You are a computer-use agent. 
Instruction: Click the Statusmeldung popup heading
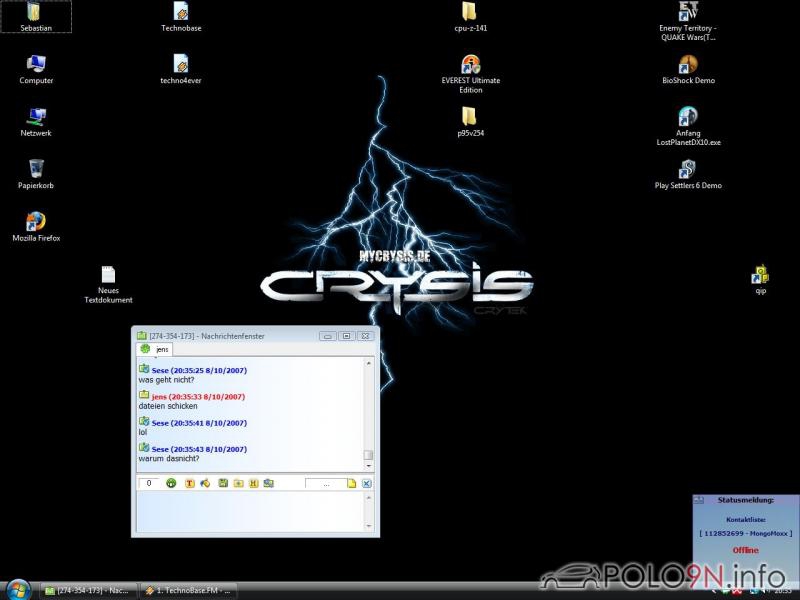pyautogui.click(x=745, y=500)
